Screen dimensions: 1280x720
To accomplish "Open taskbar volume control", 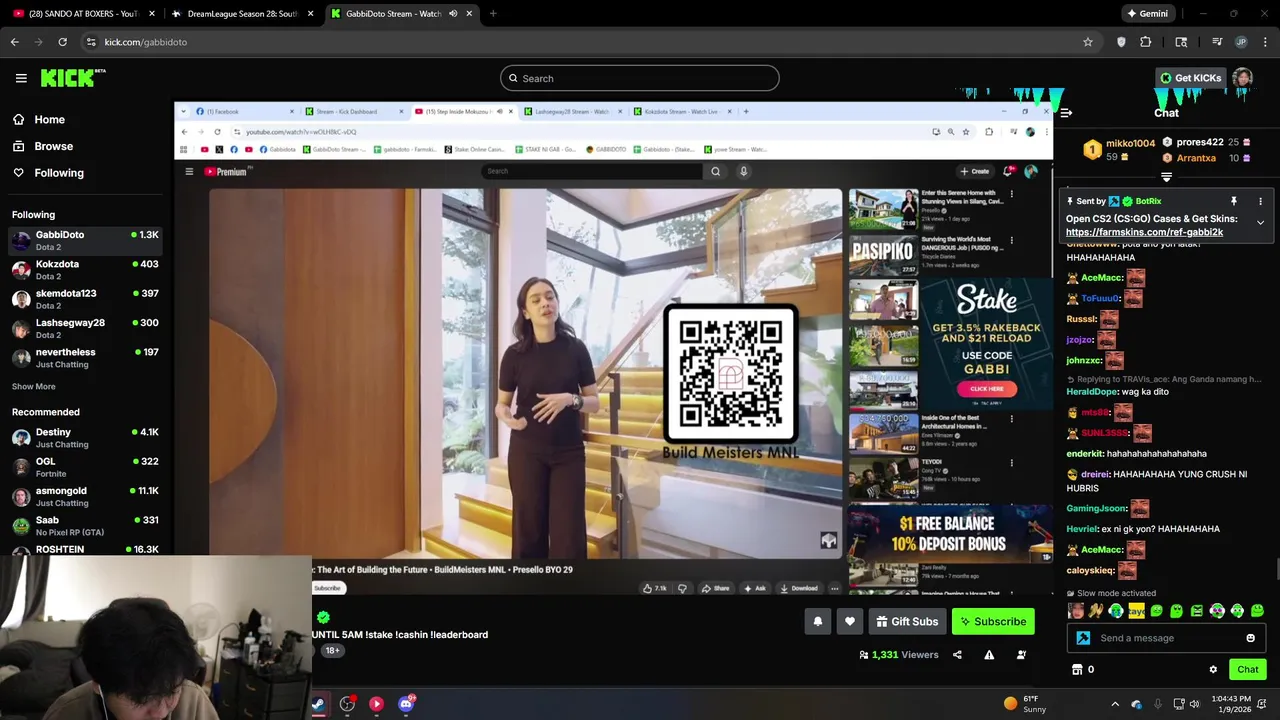I will pos(1195,704).
